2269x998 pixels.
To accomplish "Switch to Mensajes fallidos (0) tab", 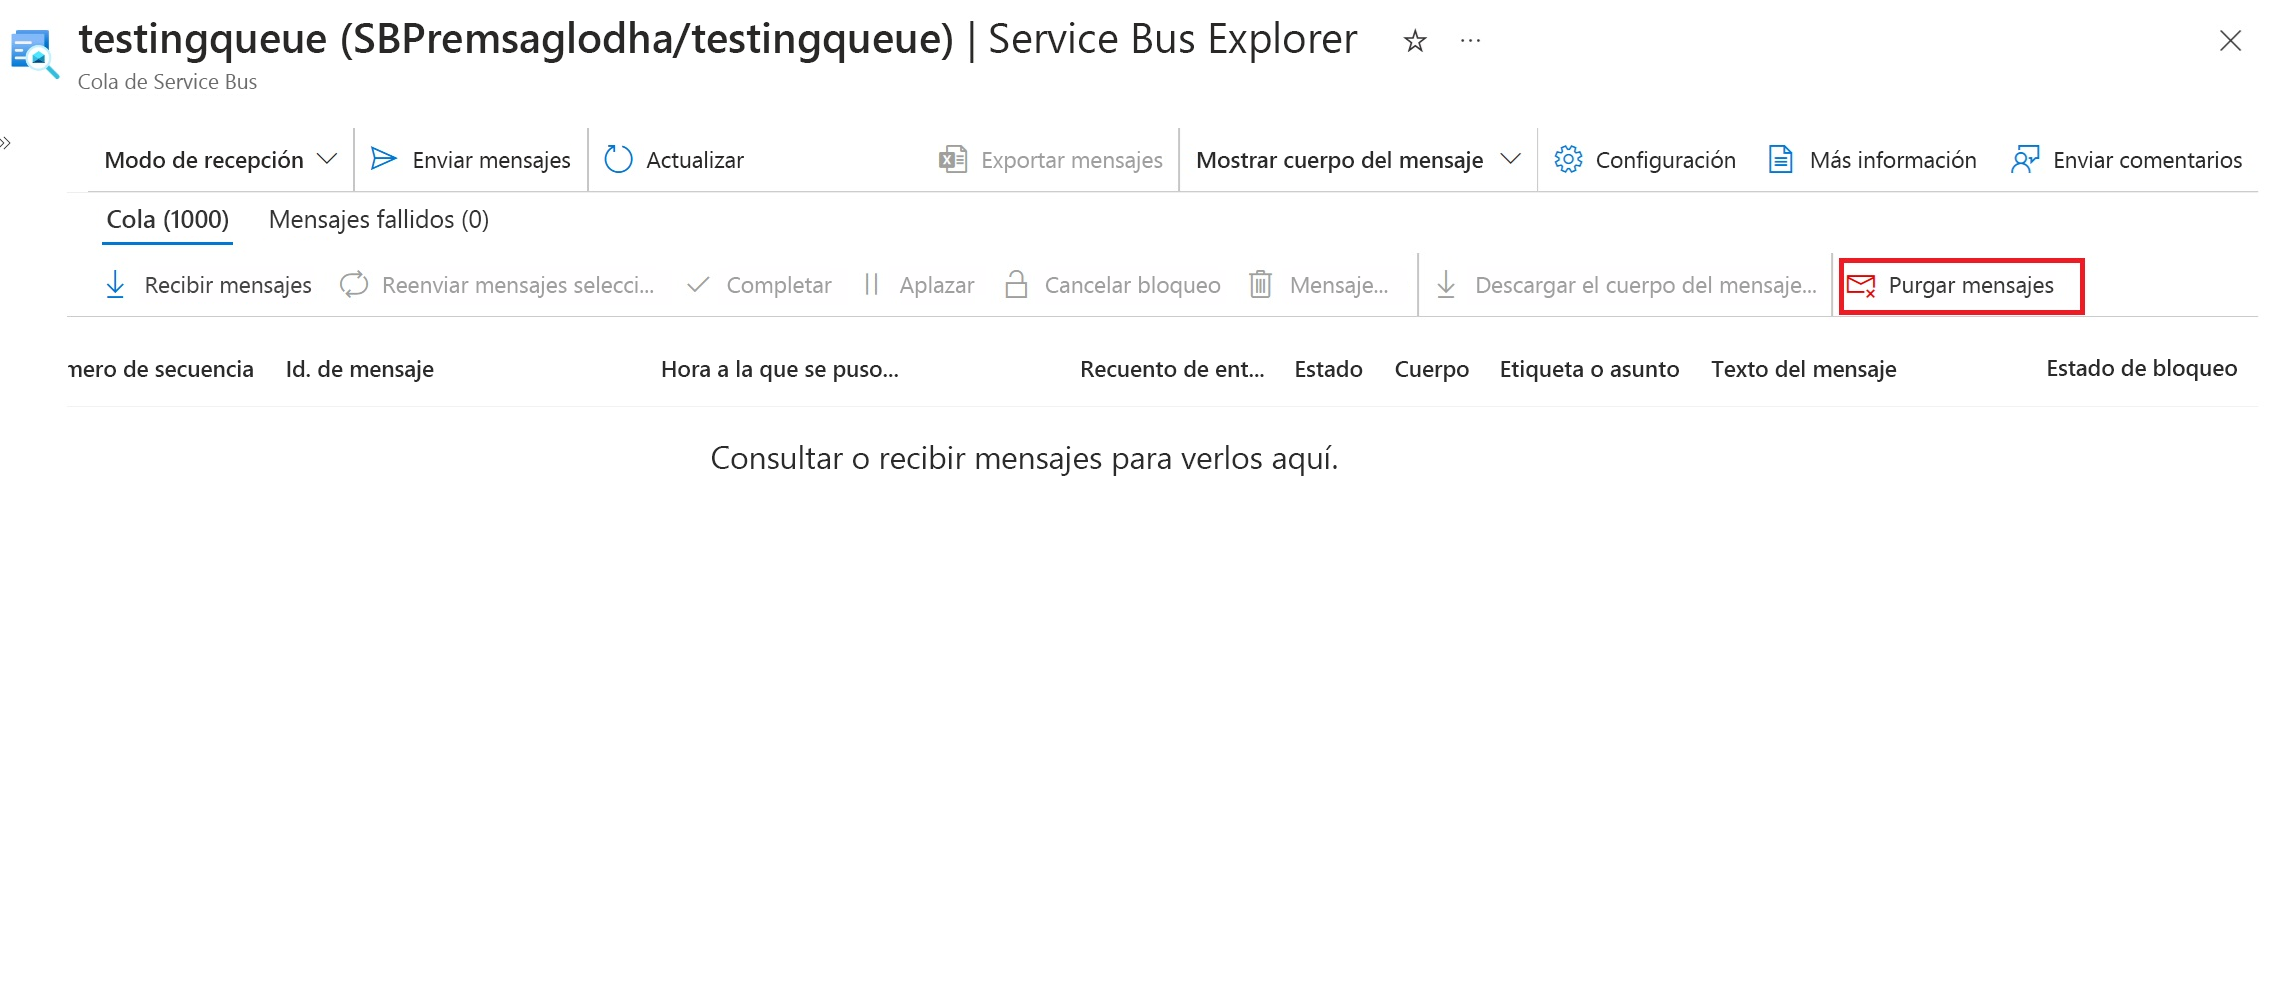I will [379, 219].
